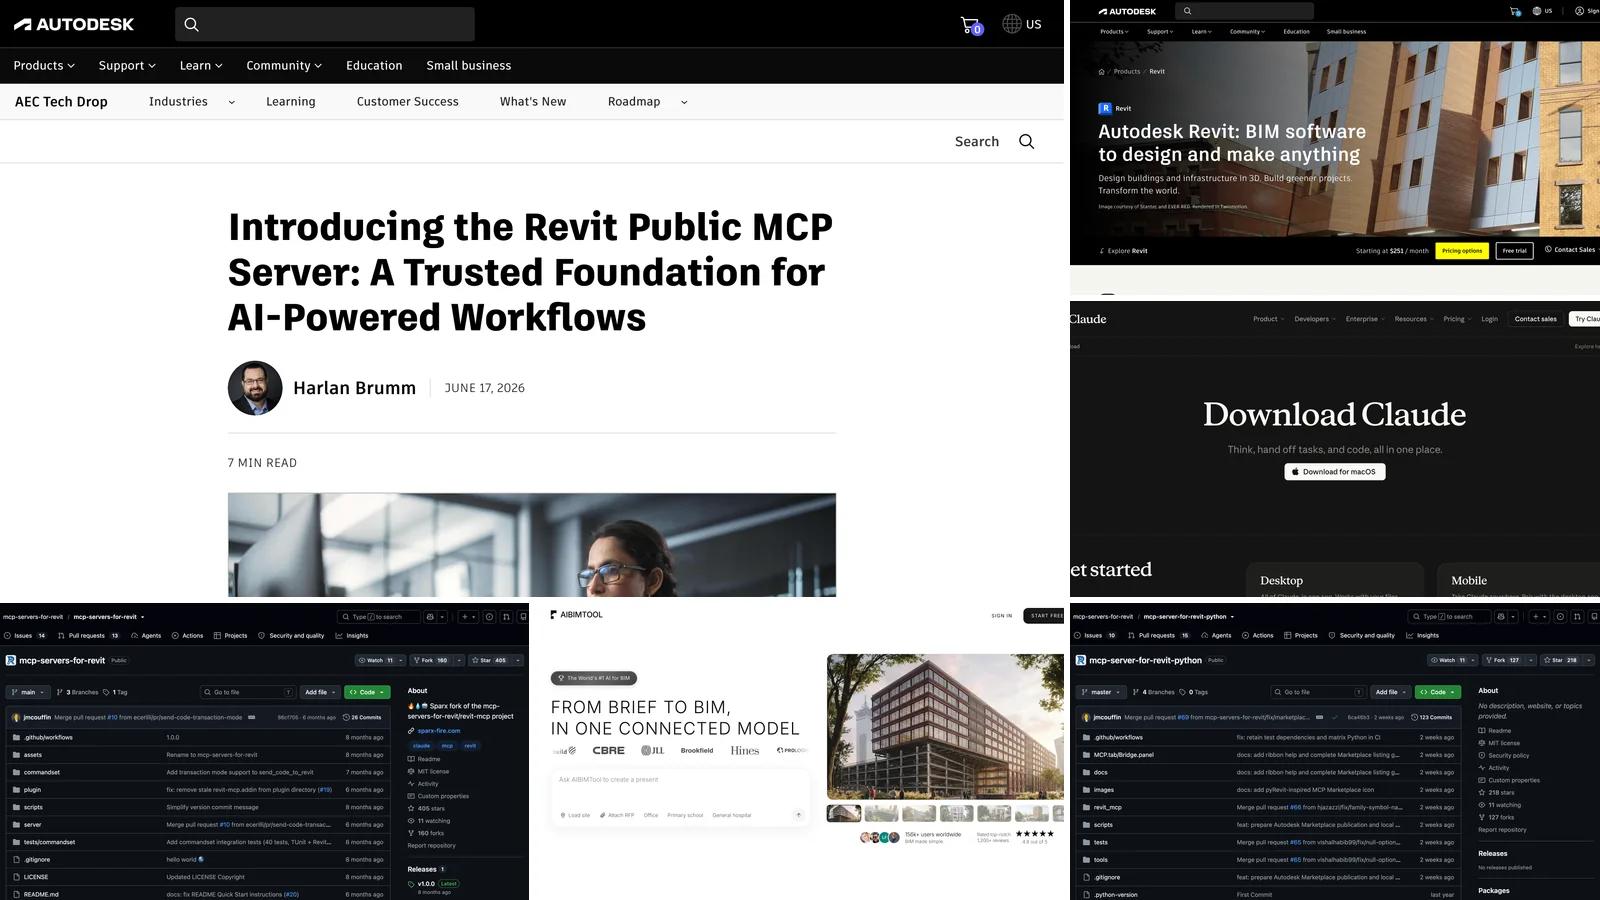Screen dimensions: 1600x900
Task: Select first building thumbnail in AIBIMTool gallery
Action: coord(844,814)
